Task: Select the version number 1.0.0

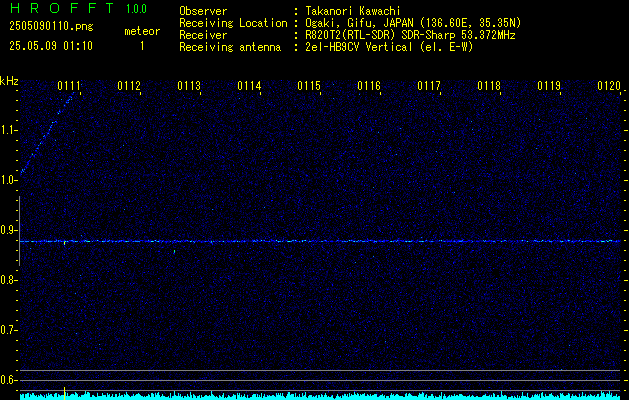Action: tap(136, 9)
